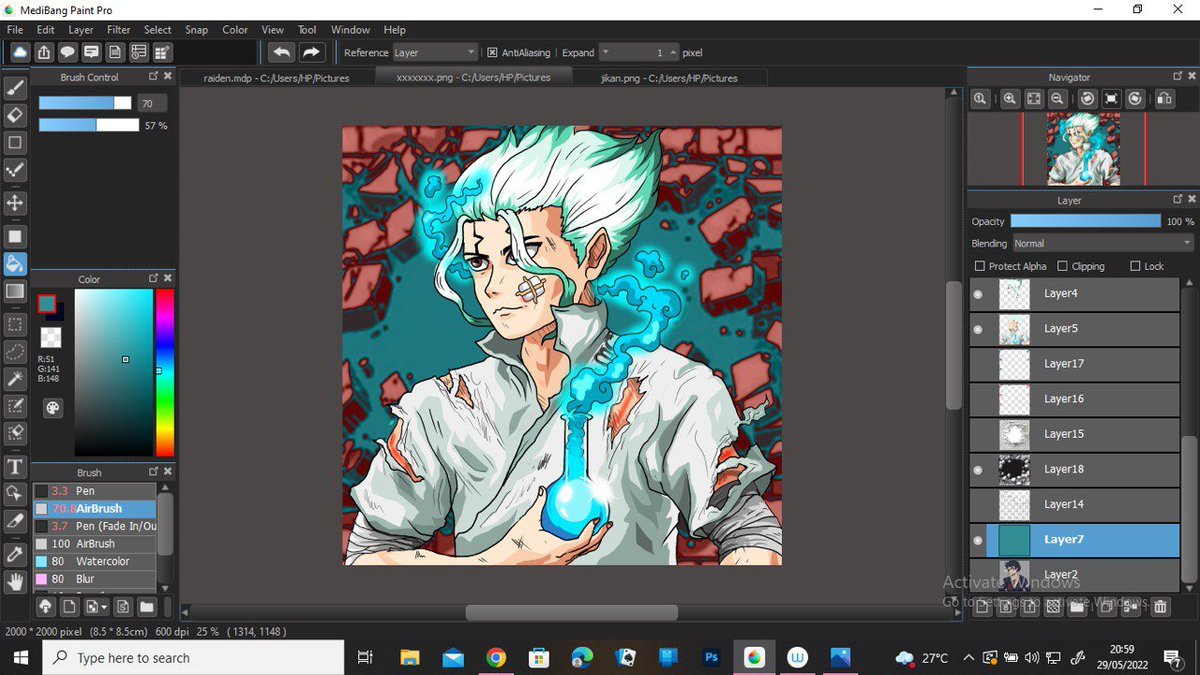Switch to the raiden.mdp tab
The width and height of the screenshot is (1200, 675).
point(277,77)
